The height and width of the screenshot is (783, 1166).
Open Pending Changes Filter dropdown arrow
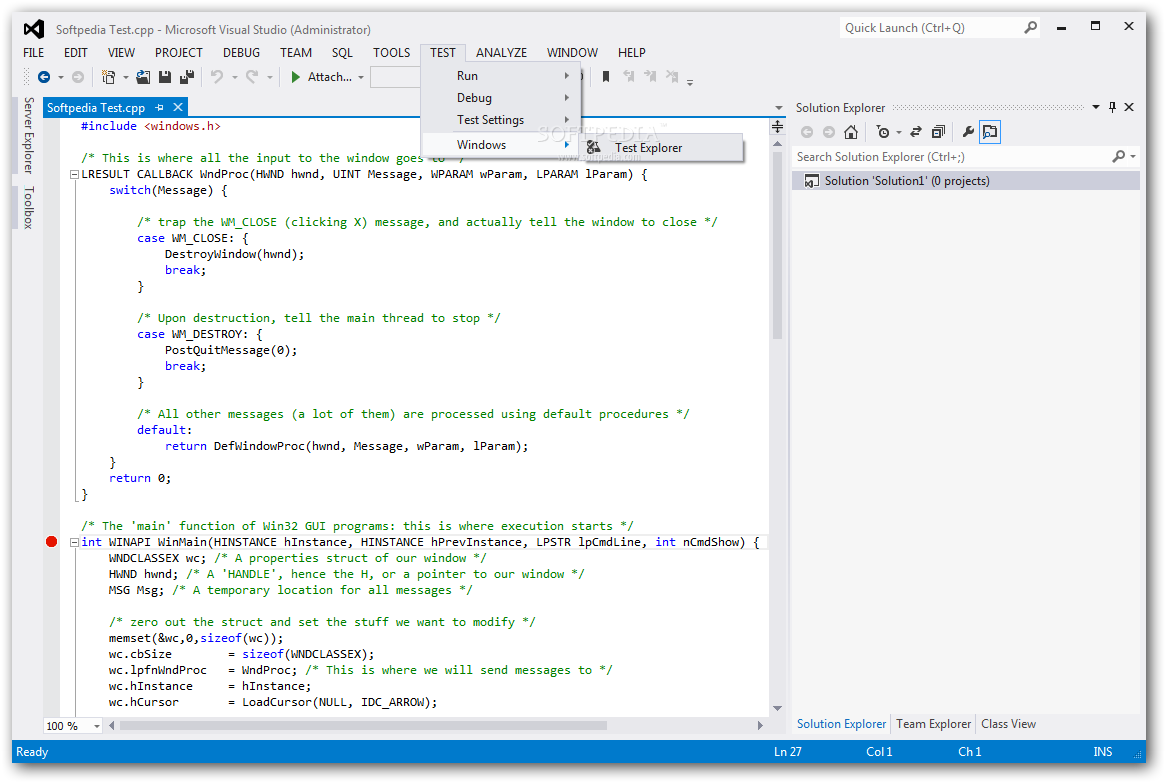[898, 132]
